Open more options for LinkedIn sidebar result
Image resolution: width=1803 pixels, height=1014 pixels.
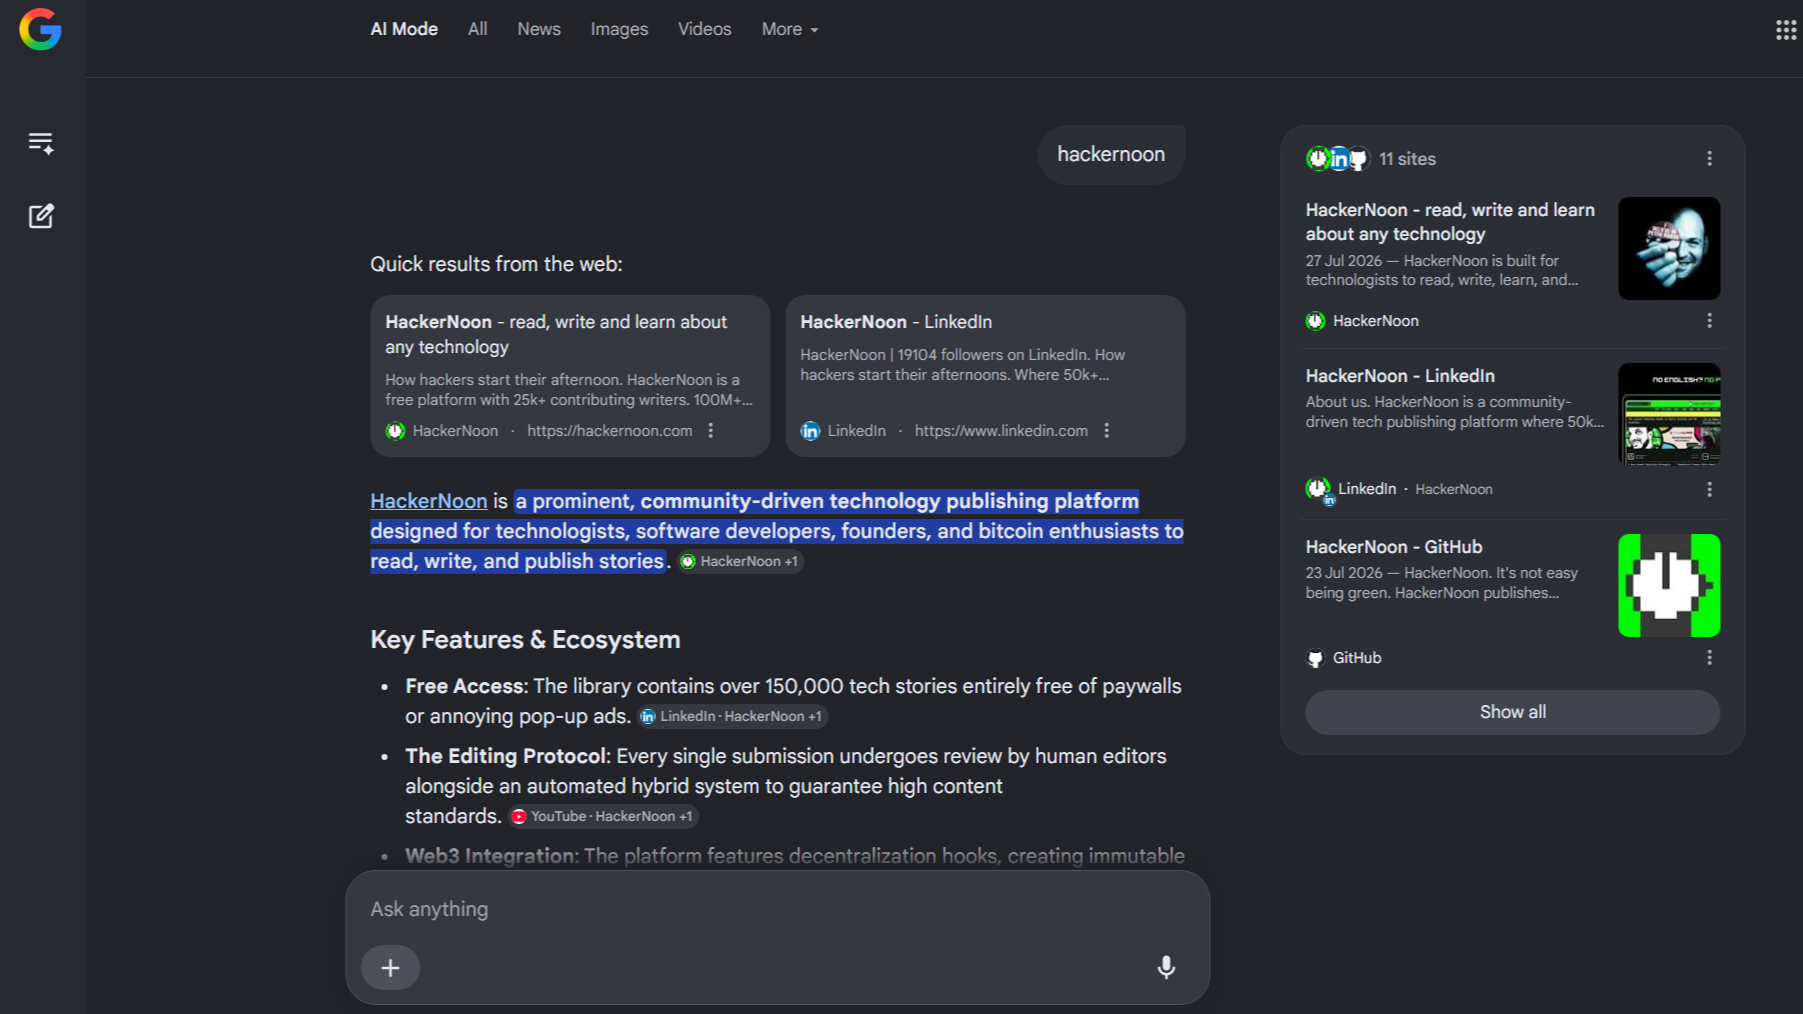1709,489
